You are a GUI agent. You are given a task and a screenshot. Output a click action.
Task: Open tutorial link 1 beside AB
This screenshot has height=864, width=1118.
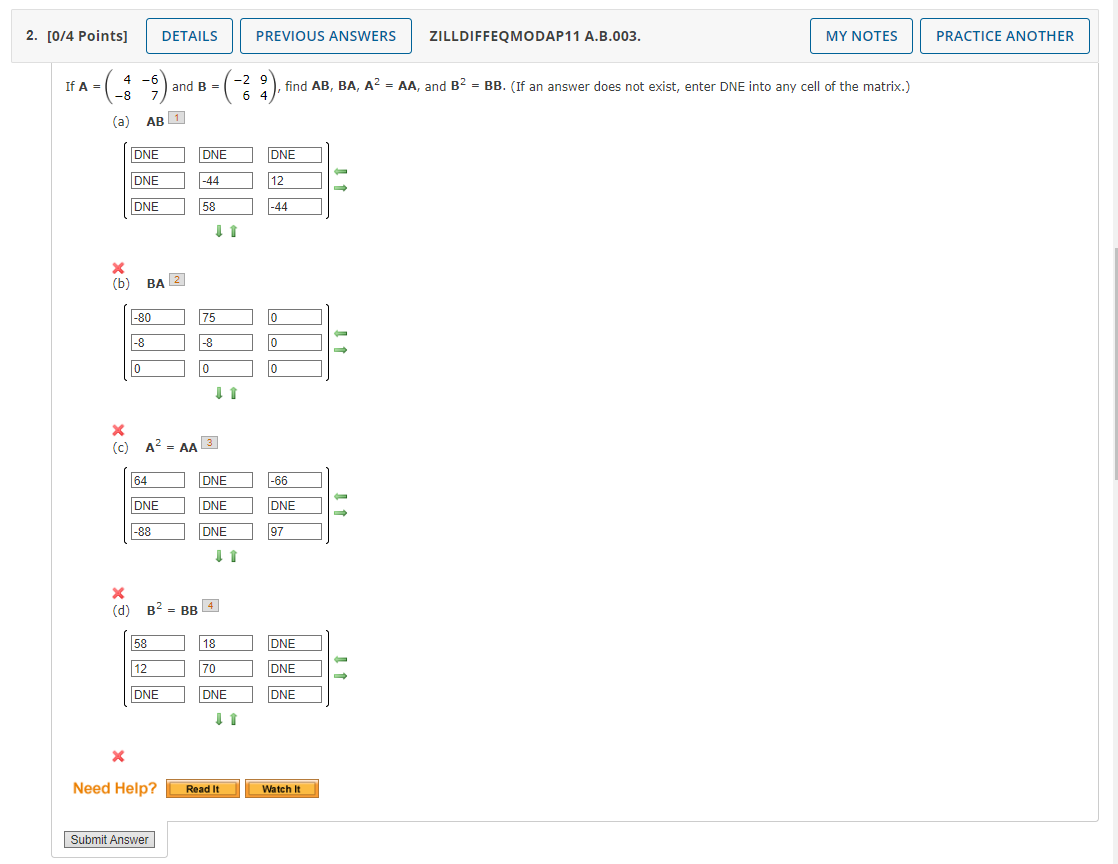point(176,117)
